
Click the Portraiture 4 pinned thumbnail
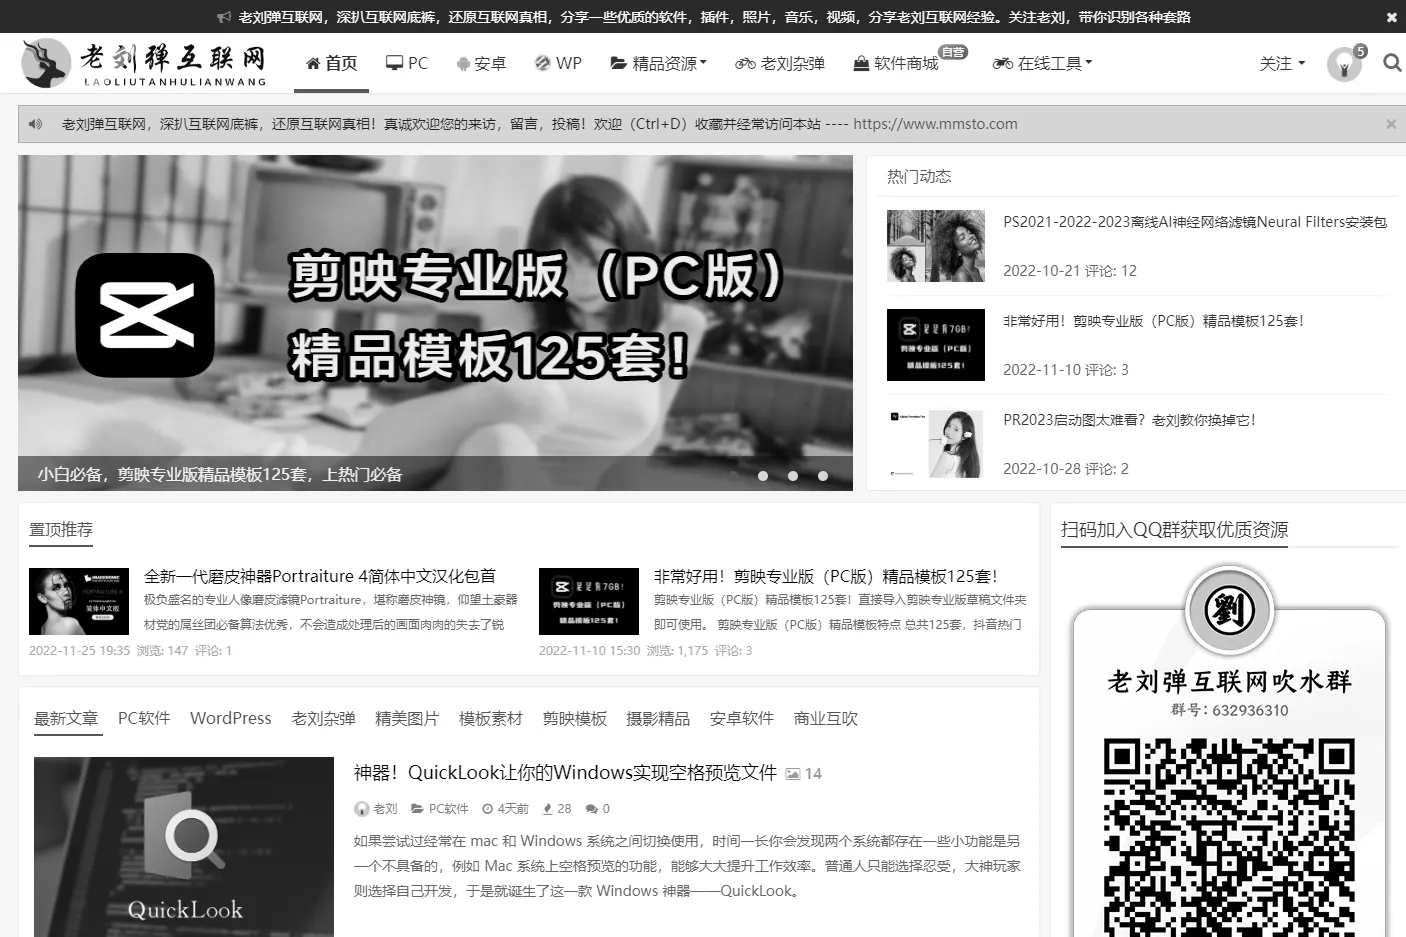pyautogui.click(x=79, y=601)
